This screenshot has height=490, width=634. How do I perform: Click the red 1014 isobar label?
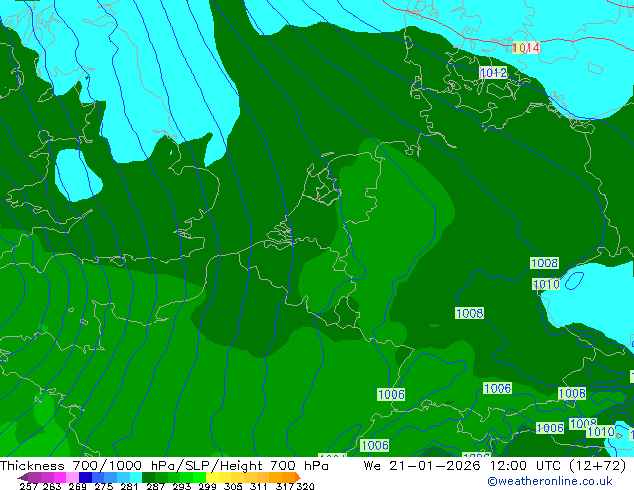[525, 48]
